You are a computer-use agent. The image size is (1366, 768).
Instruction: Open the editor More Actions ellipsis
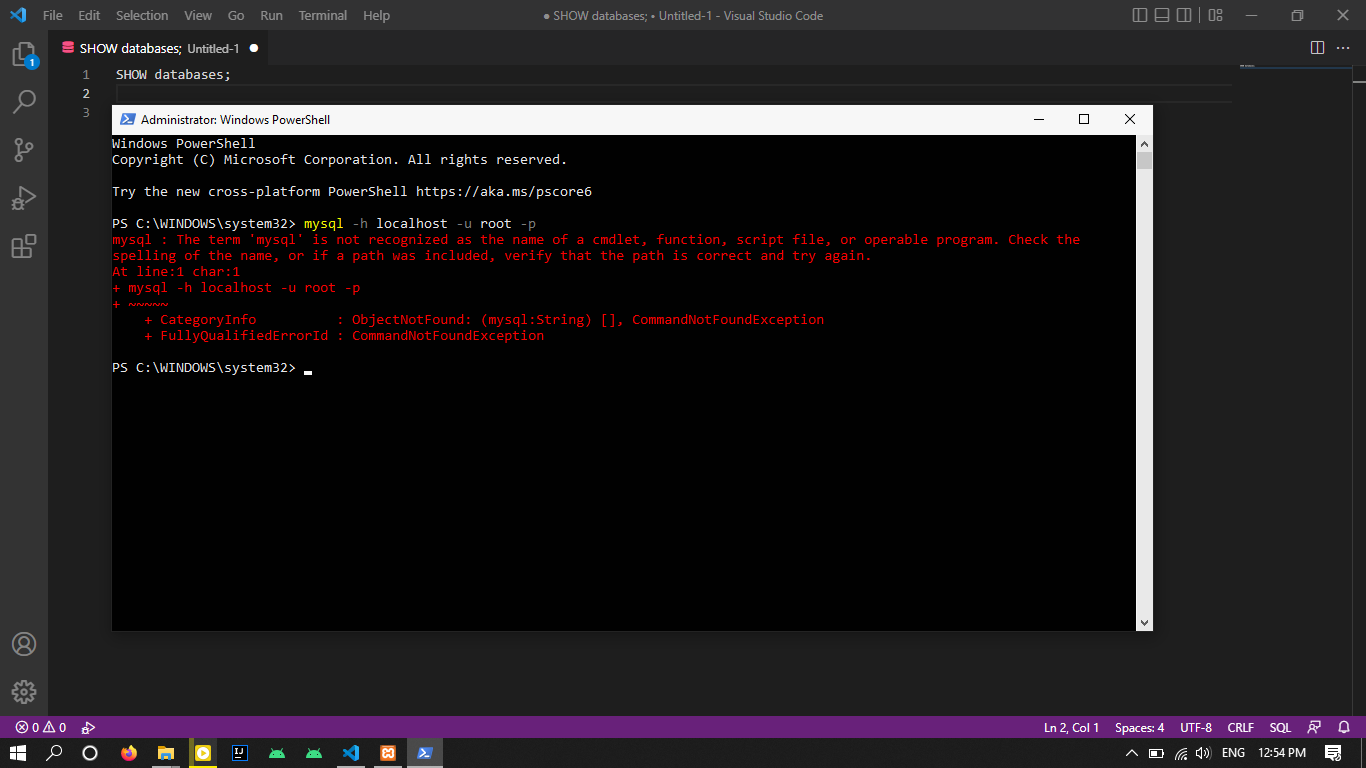(x=1345, y=48)
